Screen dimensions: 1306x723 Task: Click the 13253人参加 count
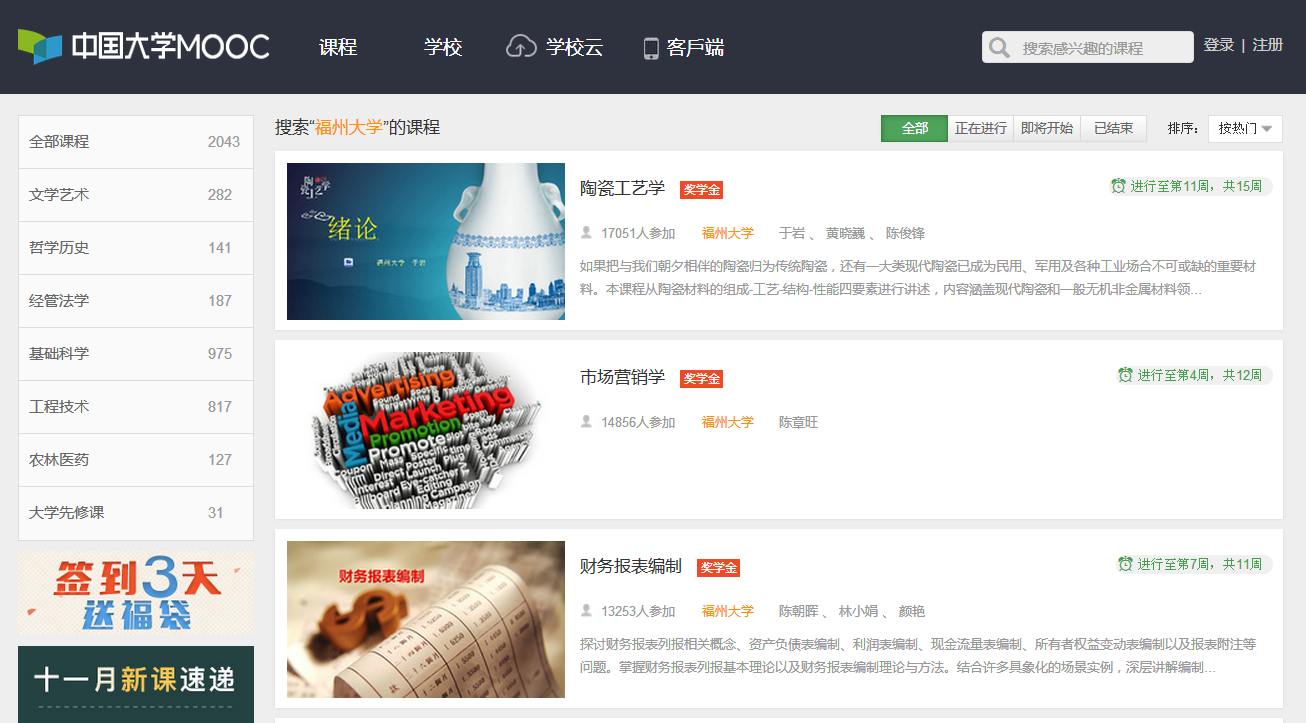[x=638, y=611]
